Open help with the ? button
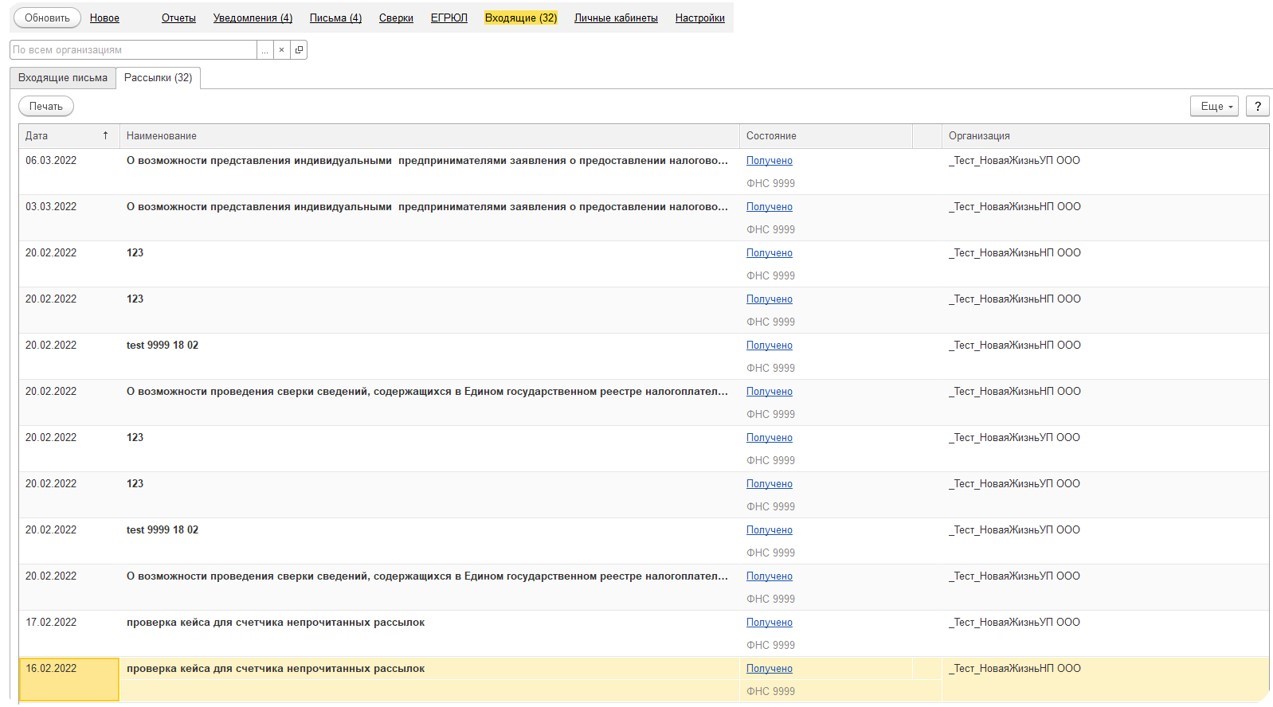 1257,106
